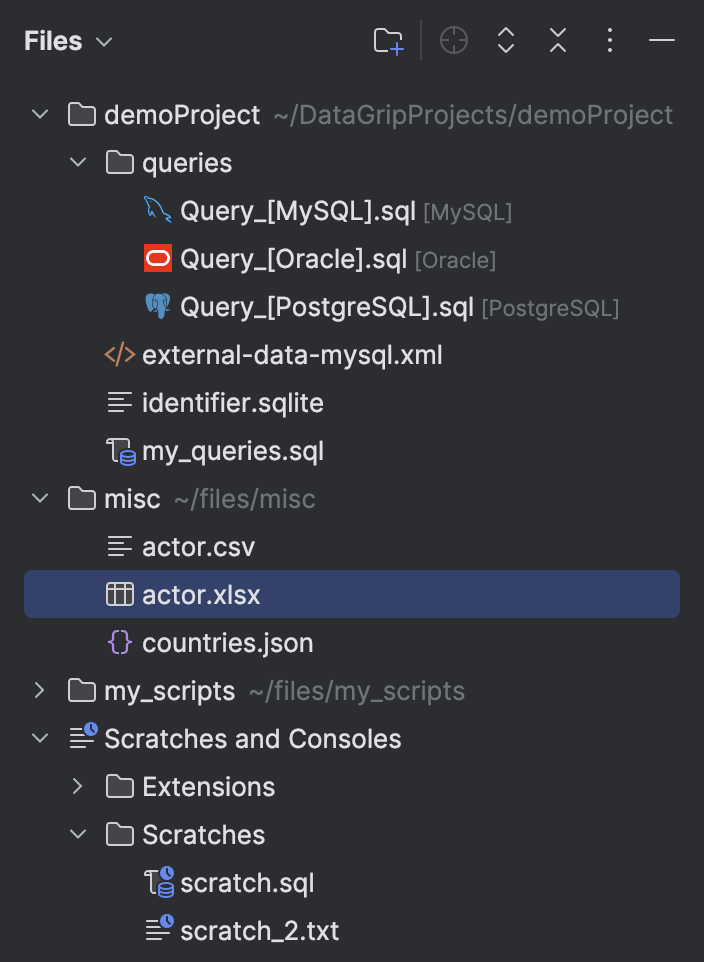Open the kebab options menu
The height and width of the screenshot is (962, 704).
(609, 40)
